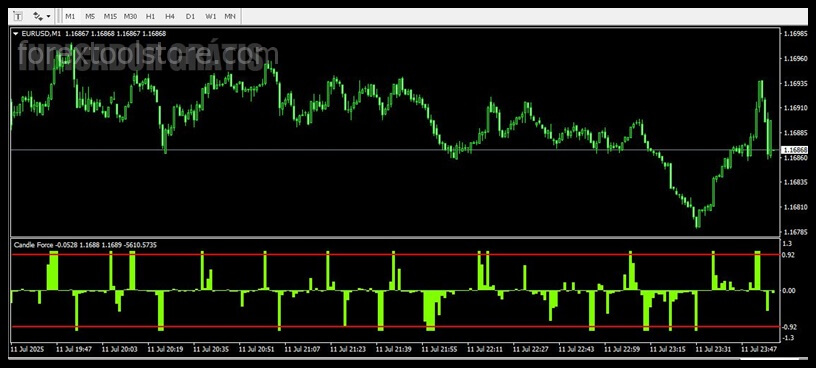This screenshot has width=816, height=368.
Task: Set chart to H4 timeframe
Action: point(170,16)
